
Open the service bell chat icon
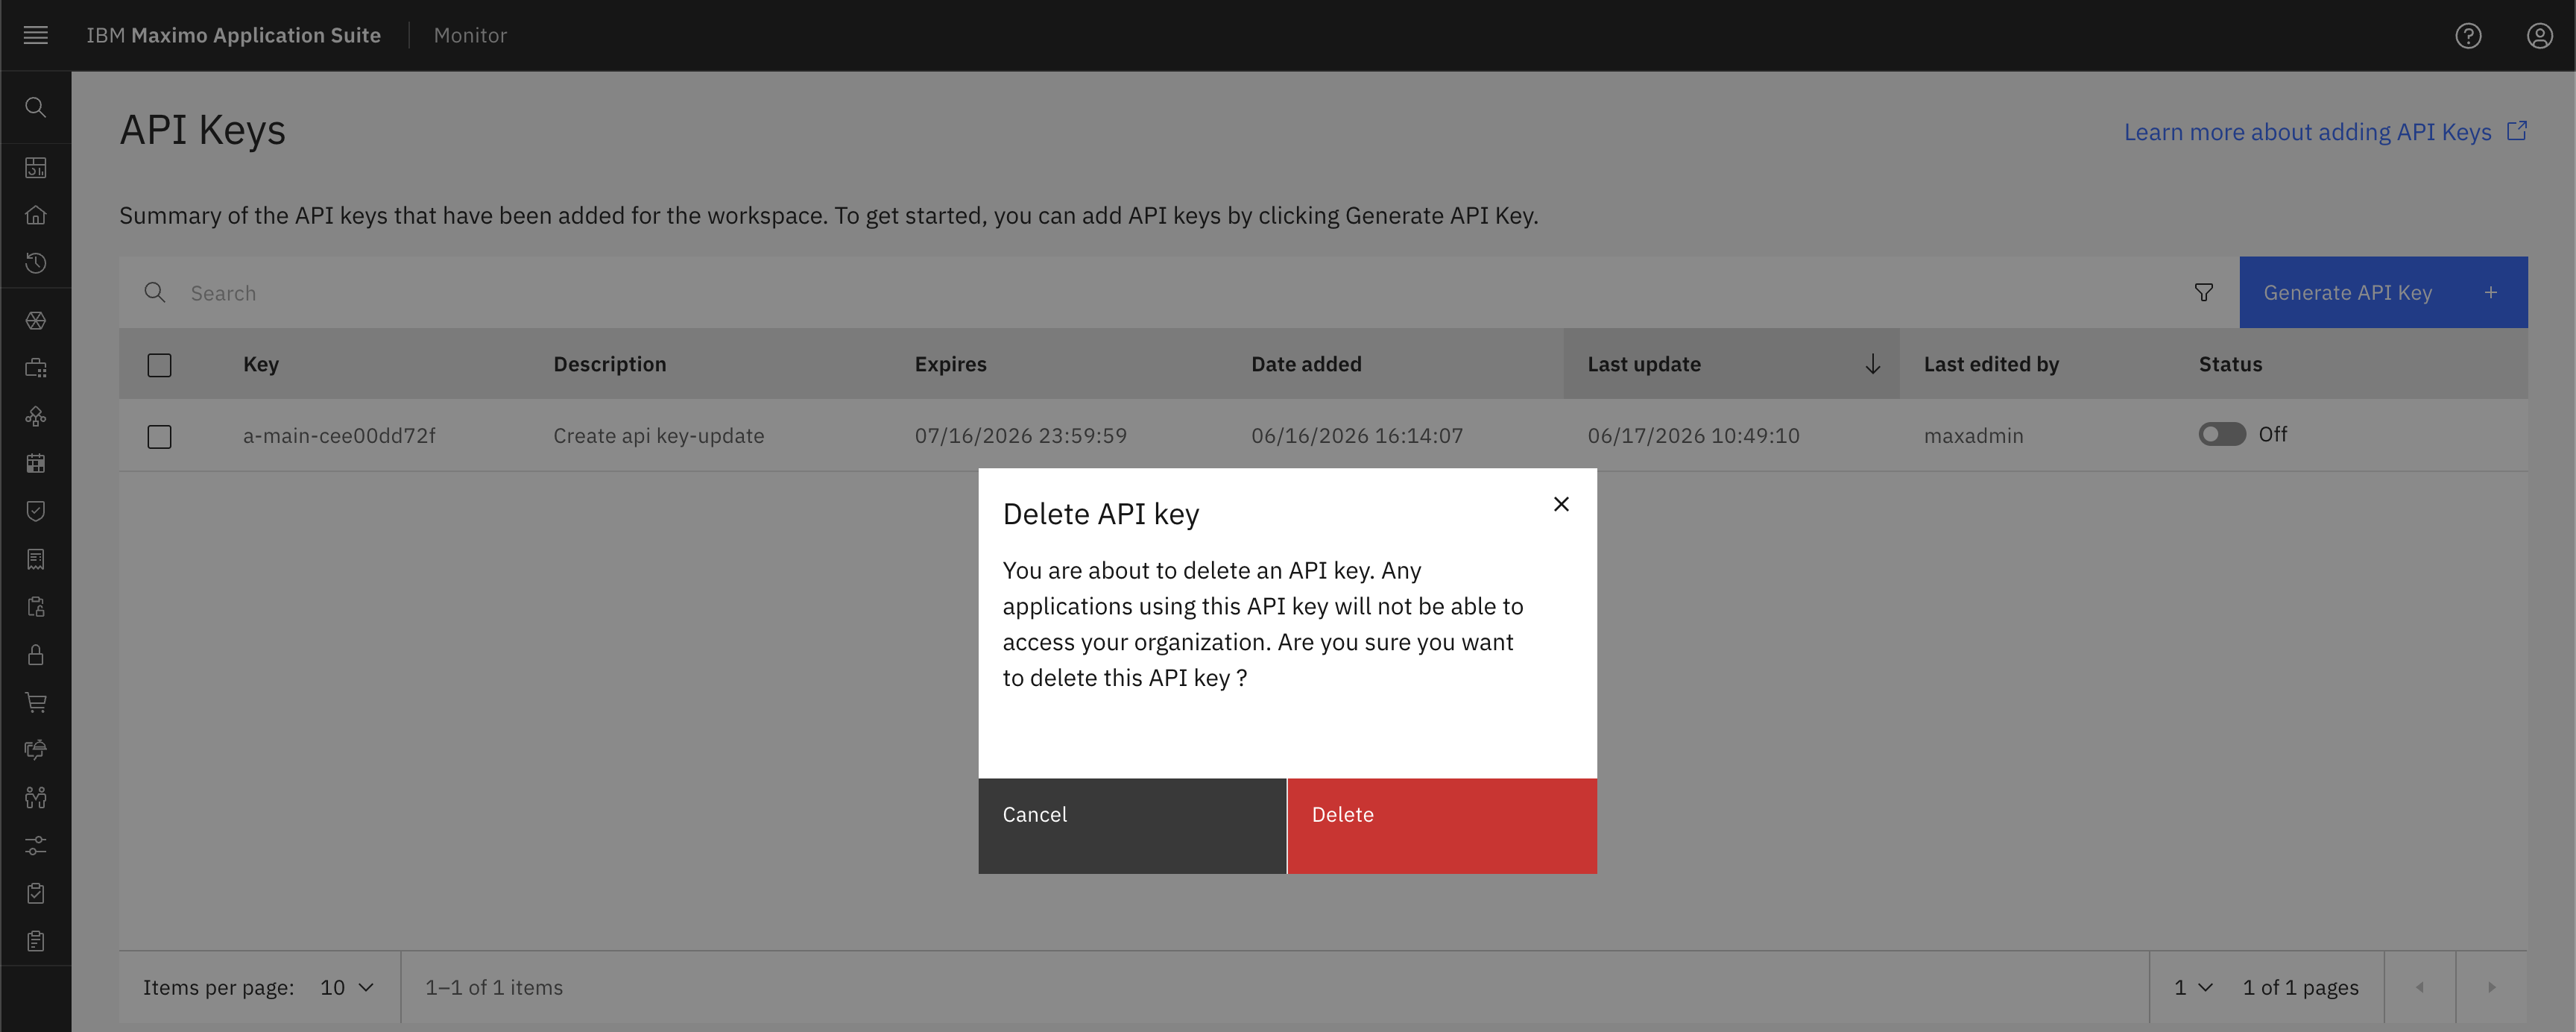tap(35, 750)
